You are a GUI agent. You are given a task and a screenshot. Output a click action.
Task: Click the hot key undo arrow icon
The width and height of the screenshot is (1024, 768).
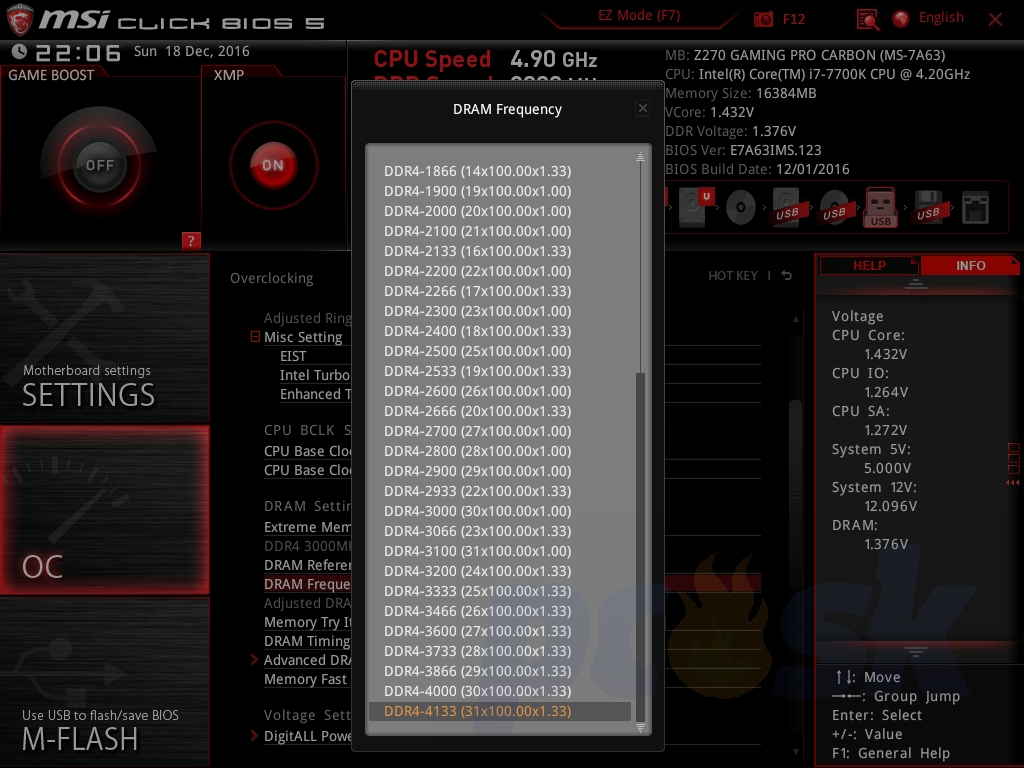click(787, 276)
